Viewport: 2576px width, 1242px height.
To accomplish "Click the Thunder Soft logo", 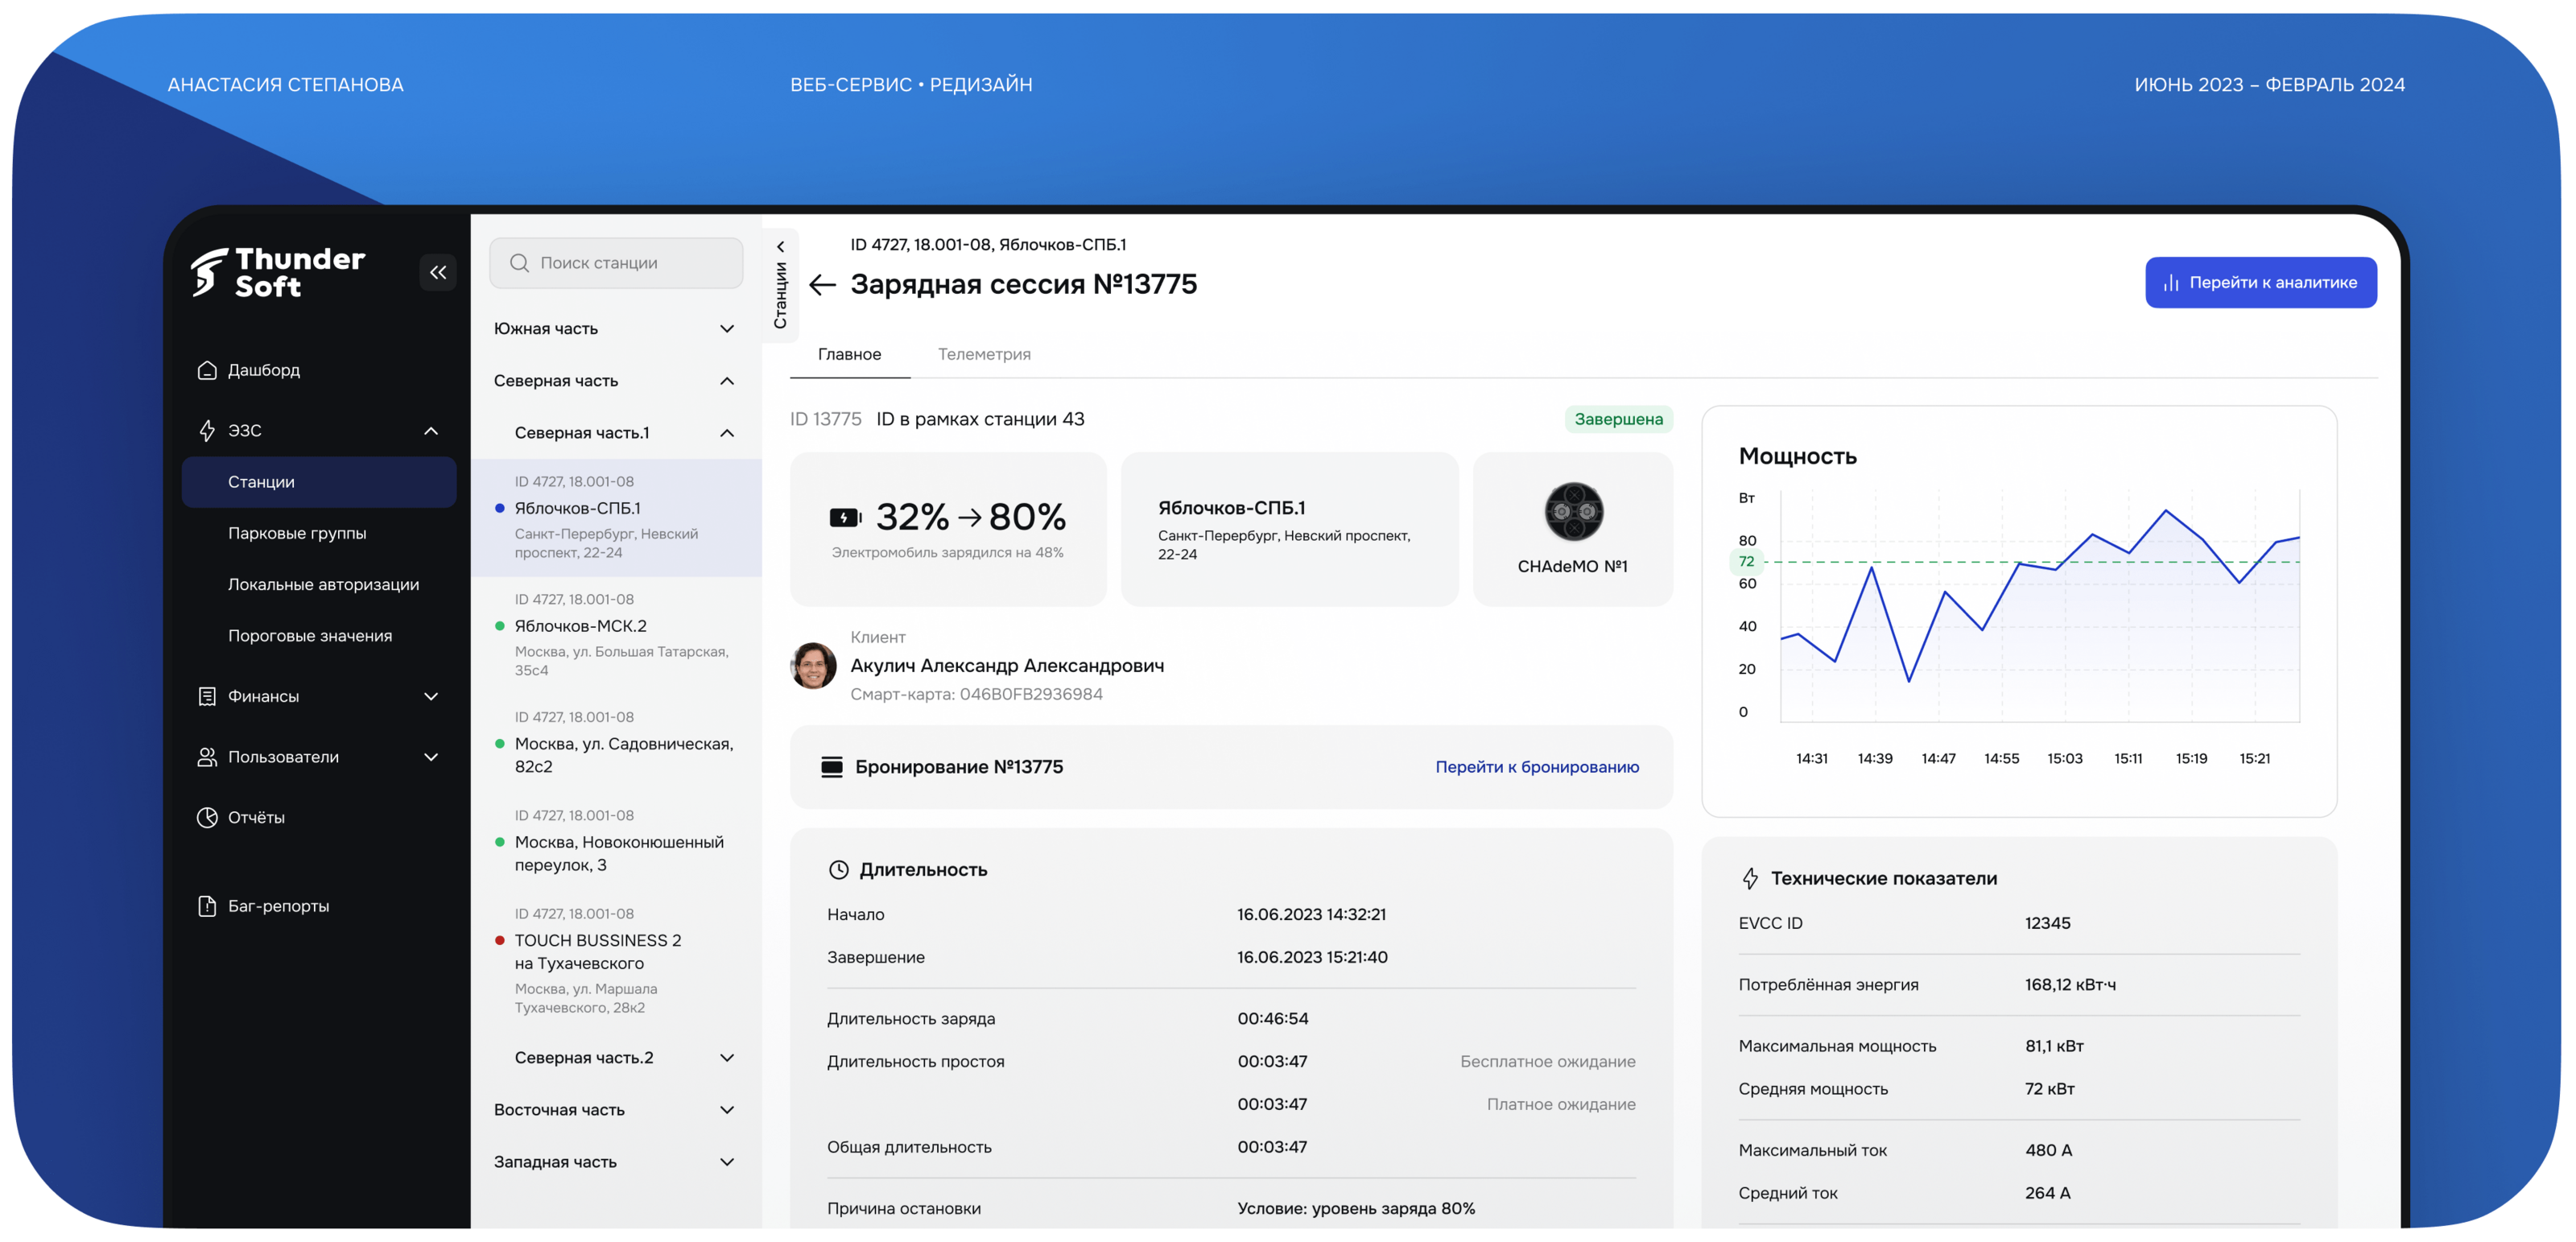I will point(278,272).
